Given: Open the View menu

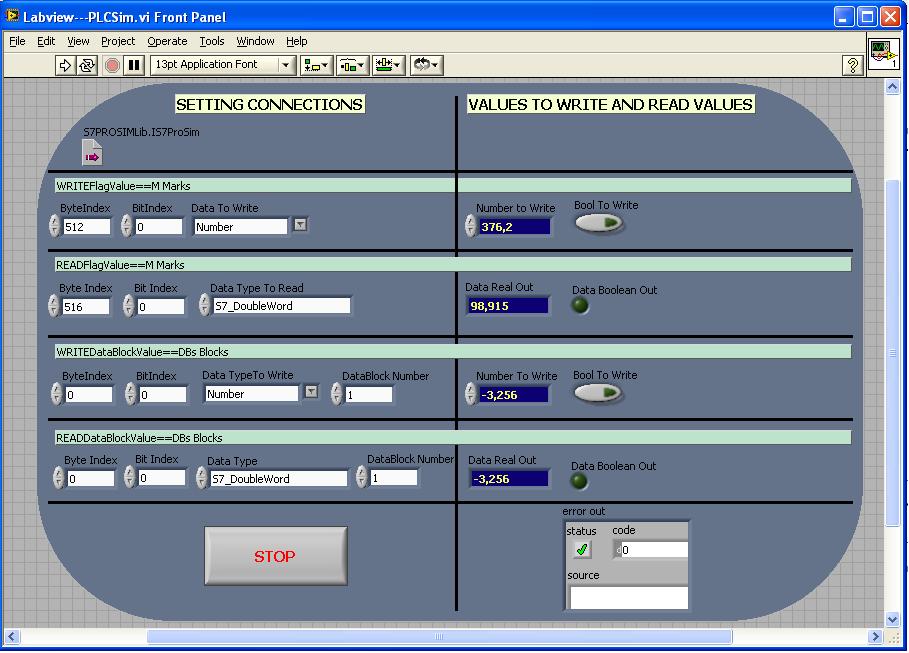Looking at the screenshot, I should click(x=78, y=41).
